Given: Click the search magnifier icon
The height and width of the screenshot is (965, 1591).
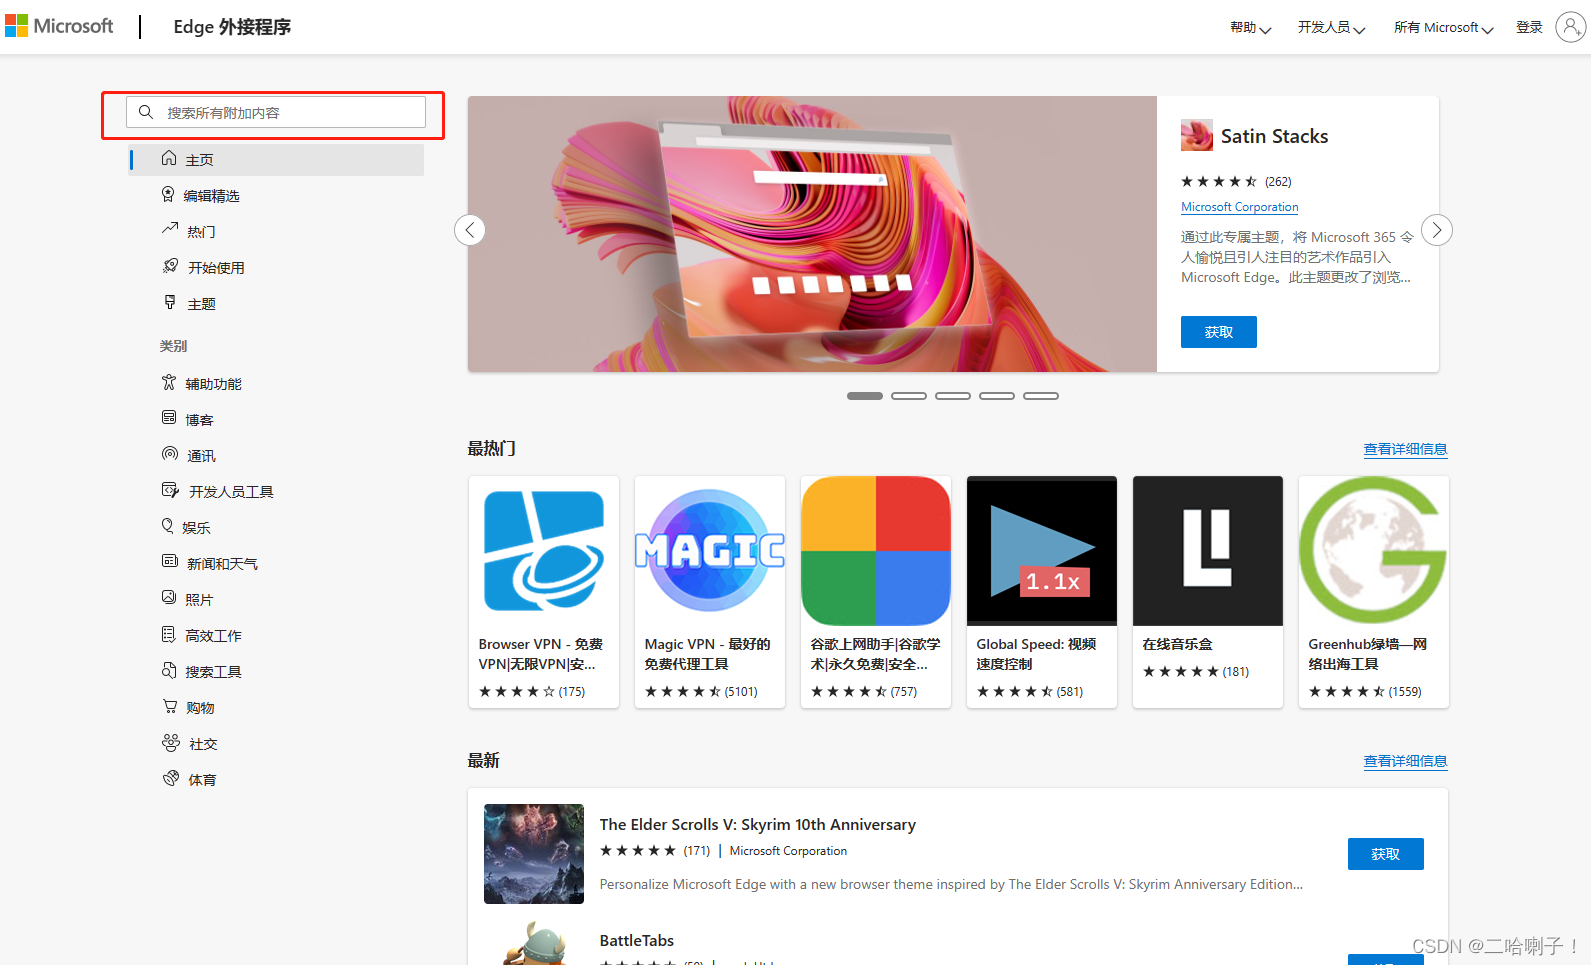Looking at the screenshot, I should coord(146,112).
